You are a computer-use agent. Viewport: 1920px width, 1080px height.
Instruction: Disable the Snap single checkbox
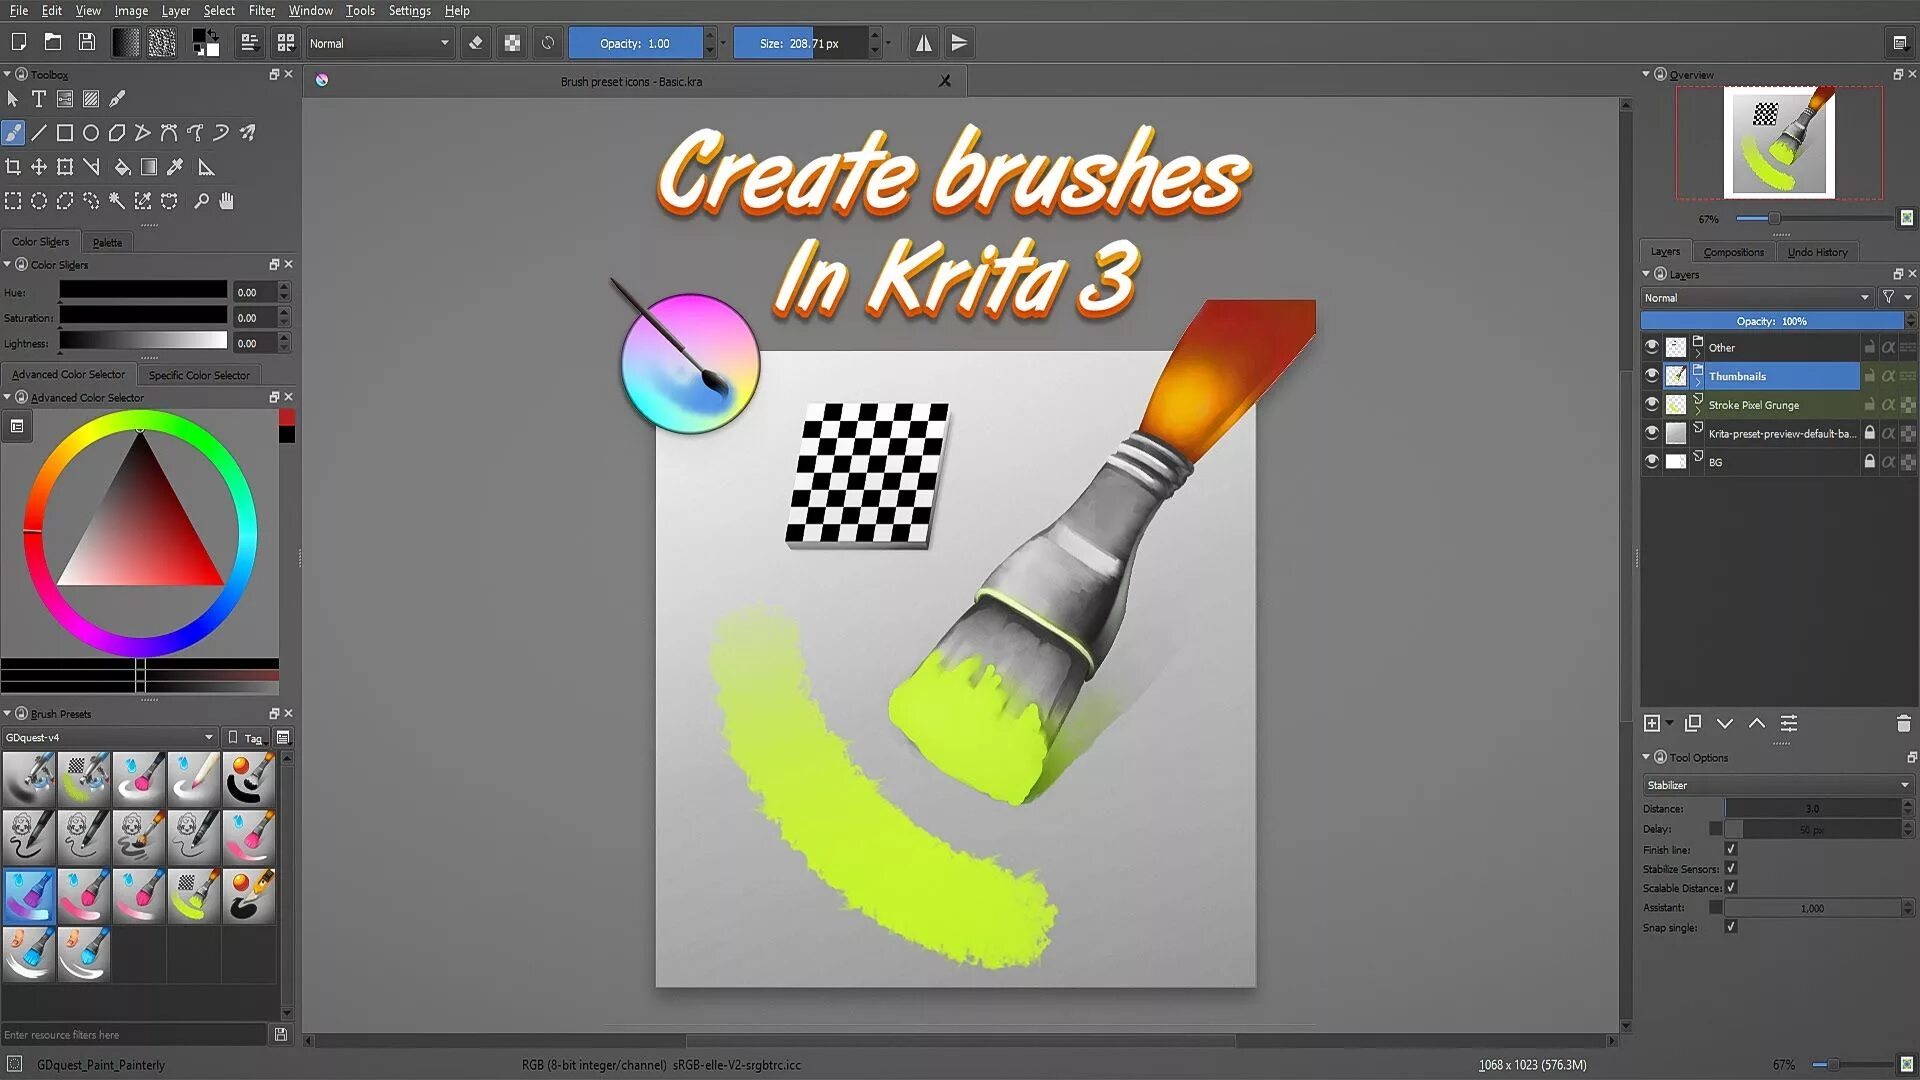click(1731, 927)
